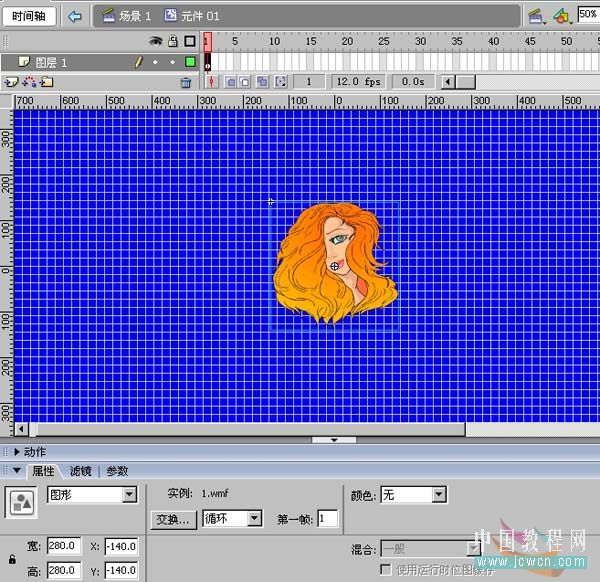Switch to the 参数 tab

[x=117, y=471]
